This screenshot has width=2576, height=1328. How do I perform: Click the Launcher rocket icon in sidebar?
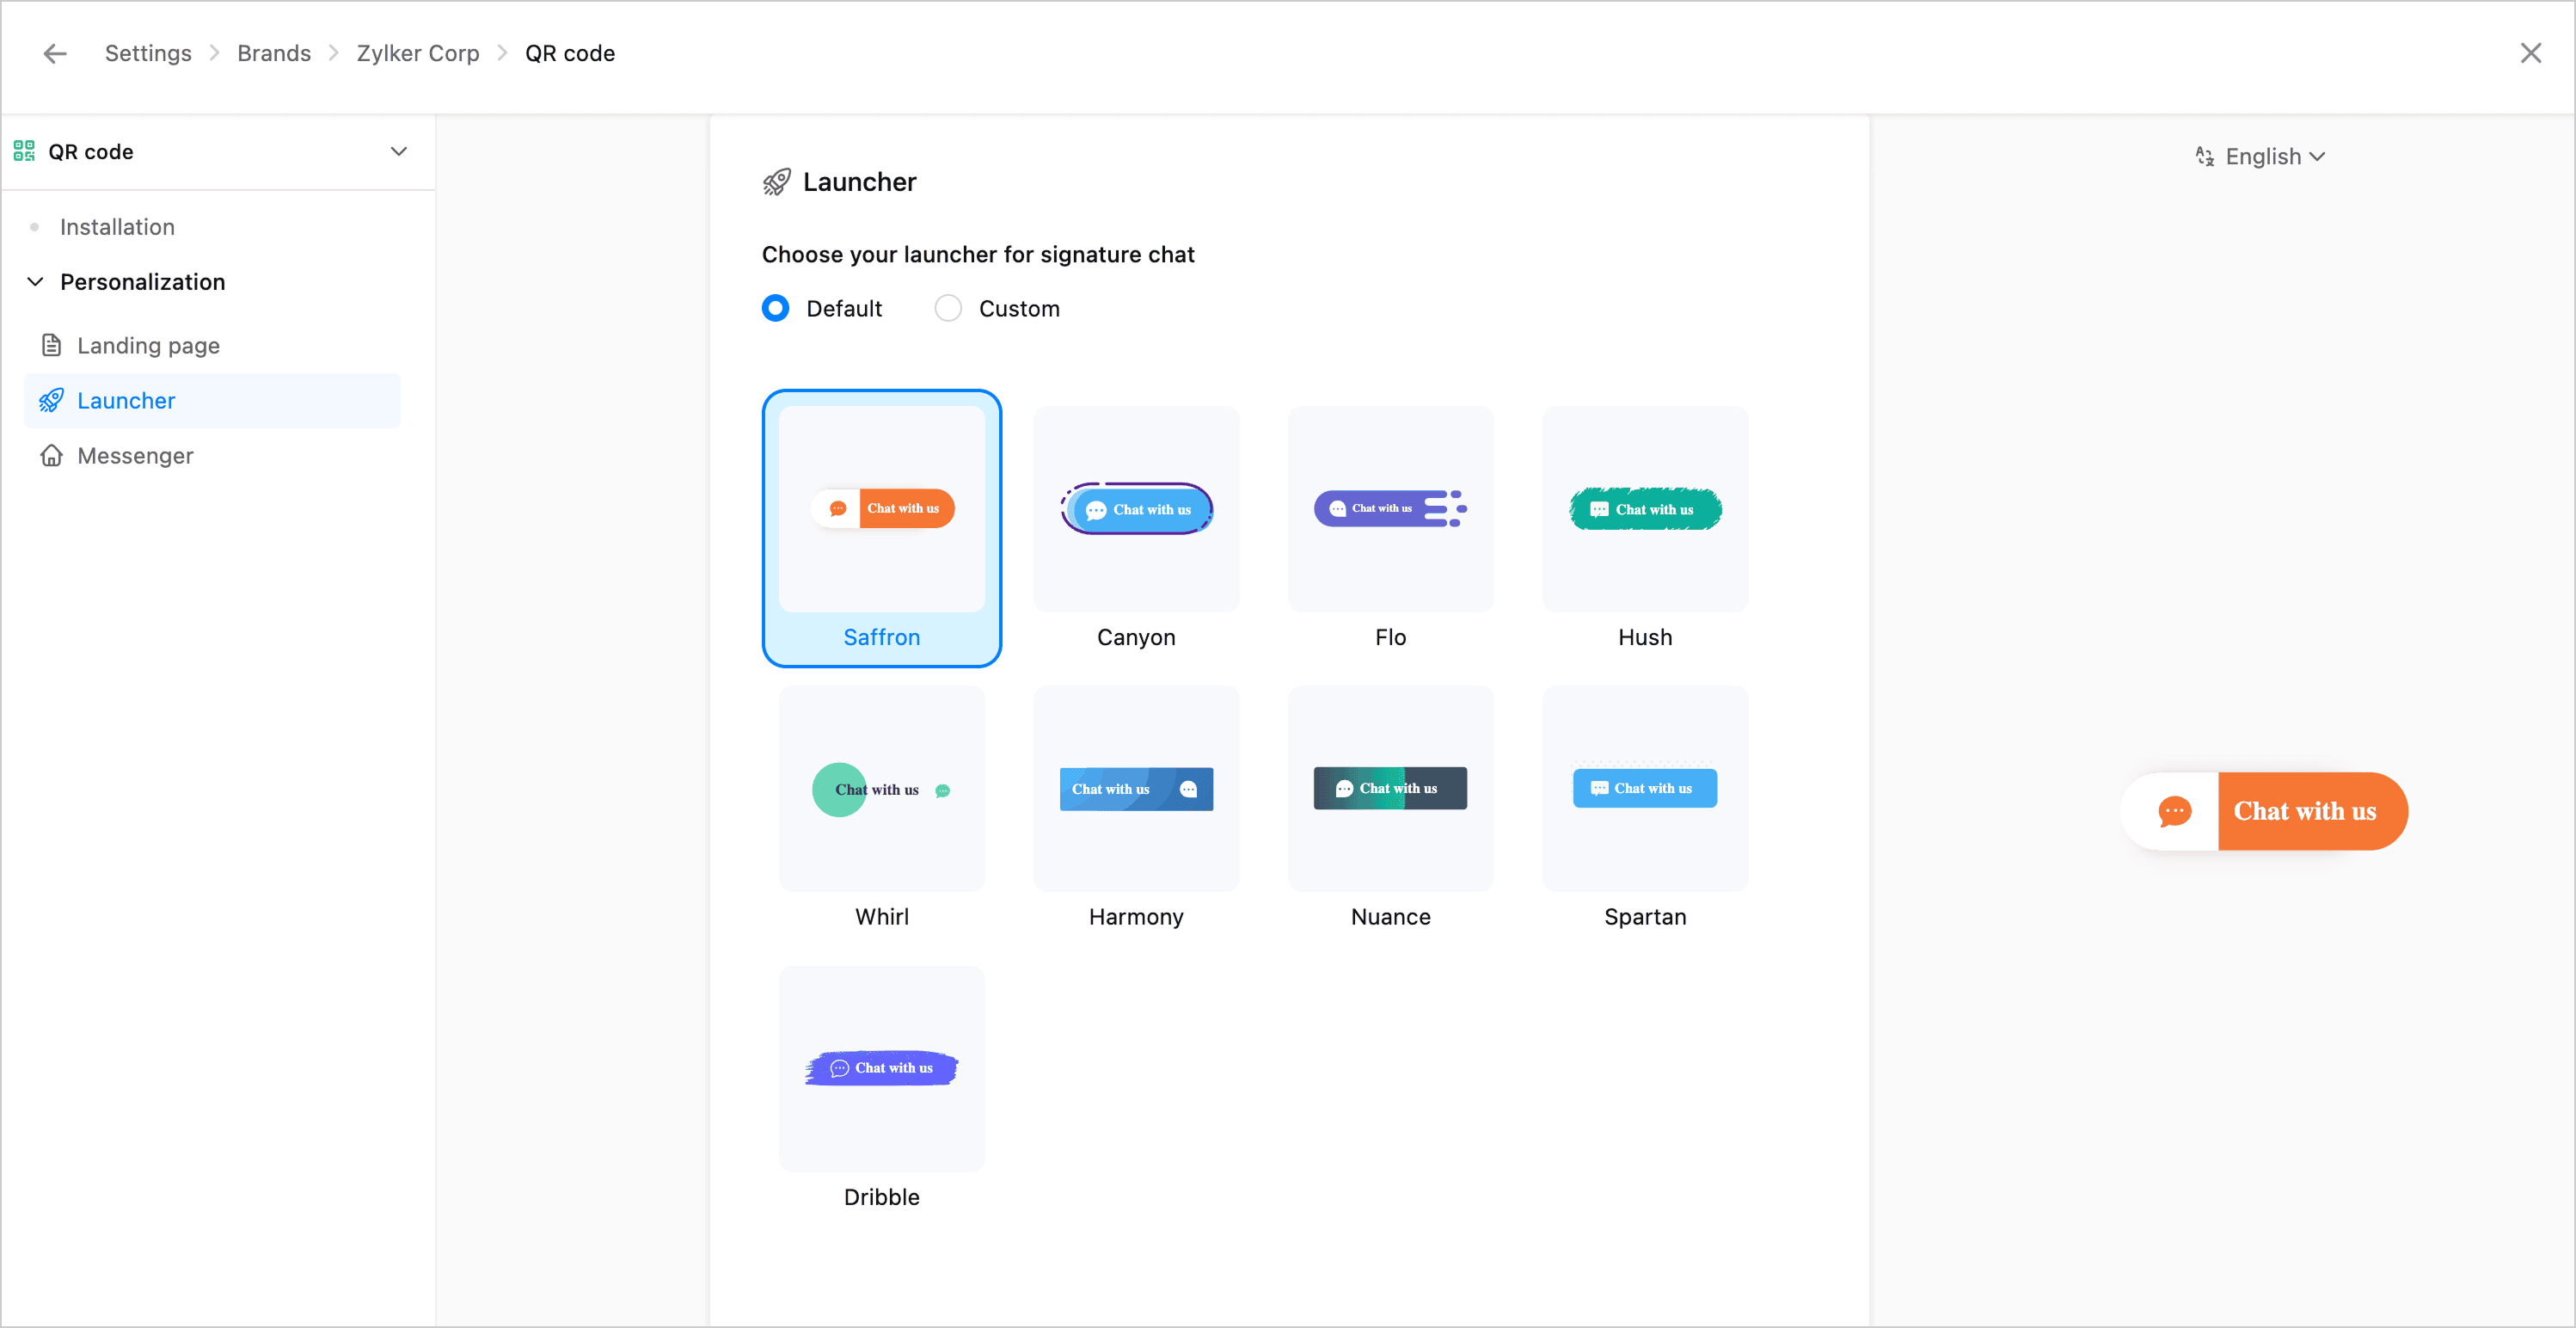coord(51,400)
